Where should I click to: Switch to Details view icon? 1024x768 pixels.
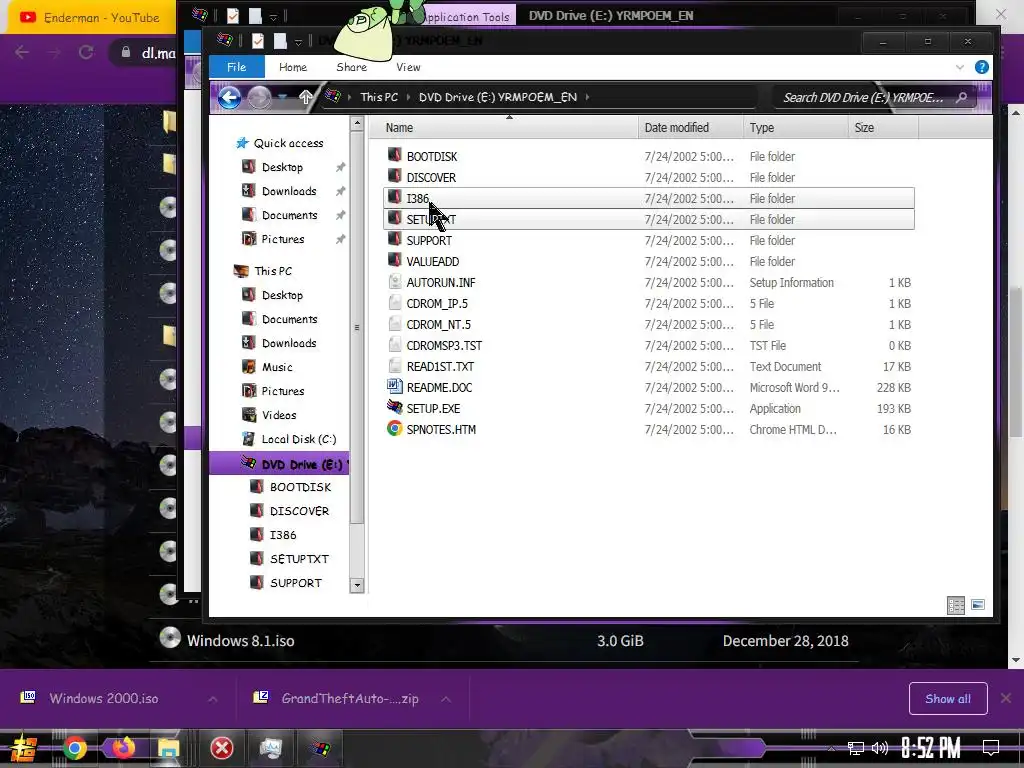[955, 605]
